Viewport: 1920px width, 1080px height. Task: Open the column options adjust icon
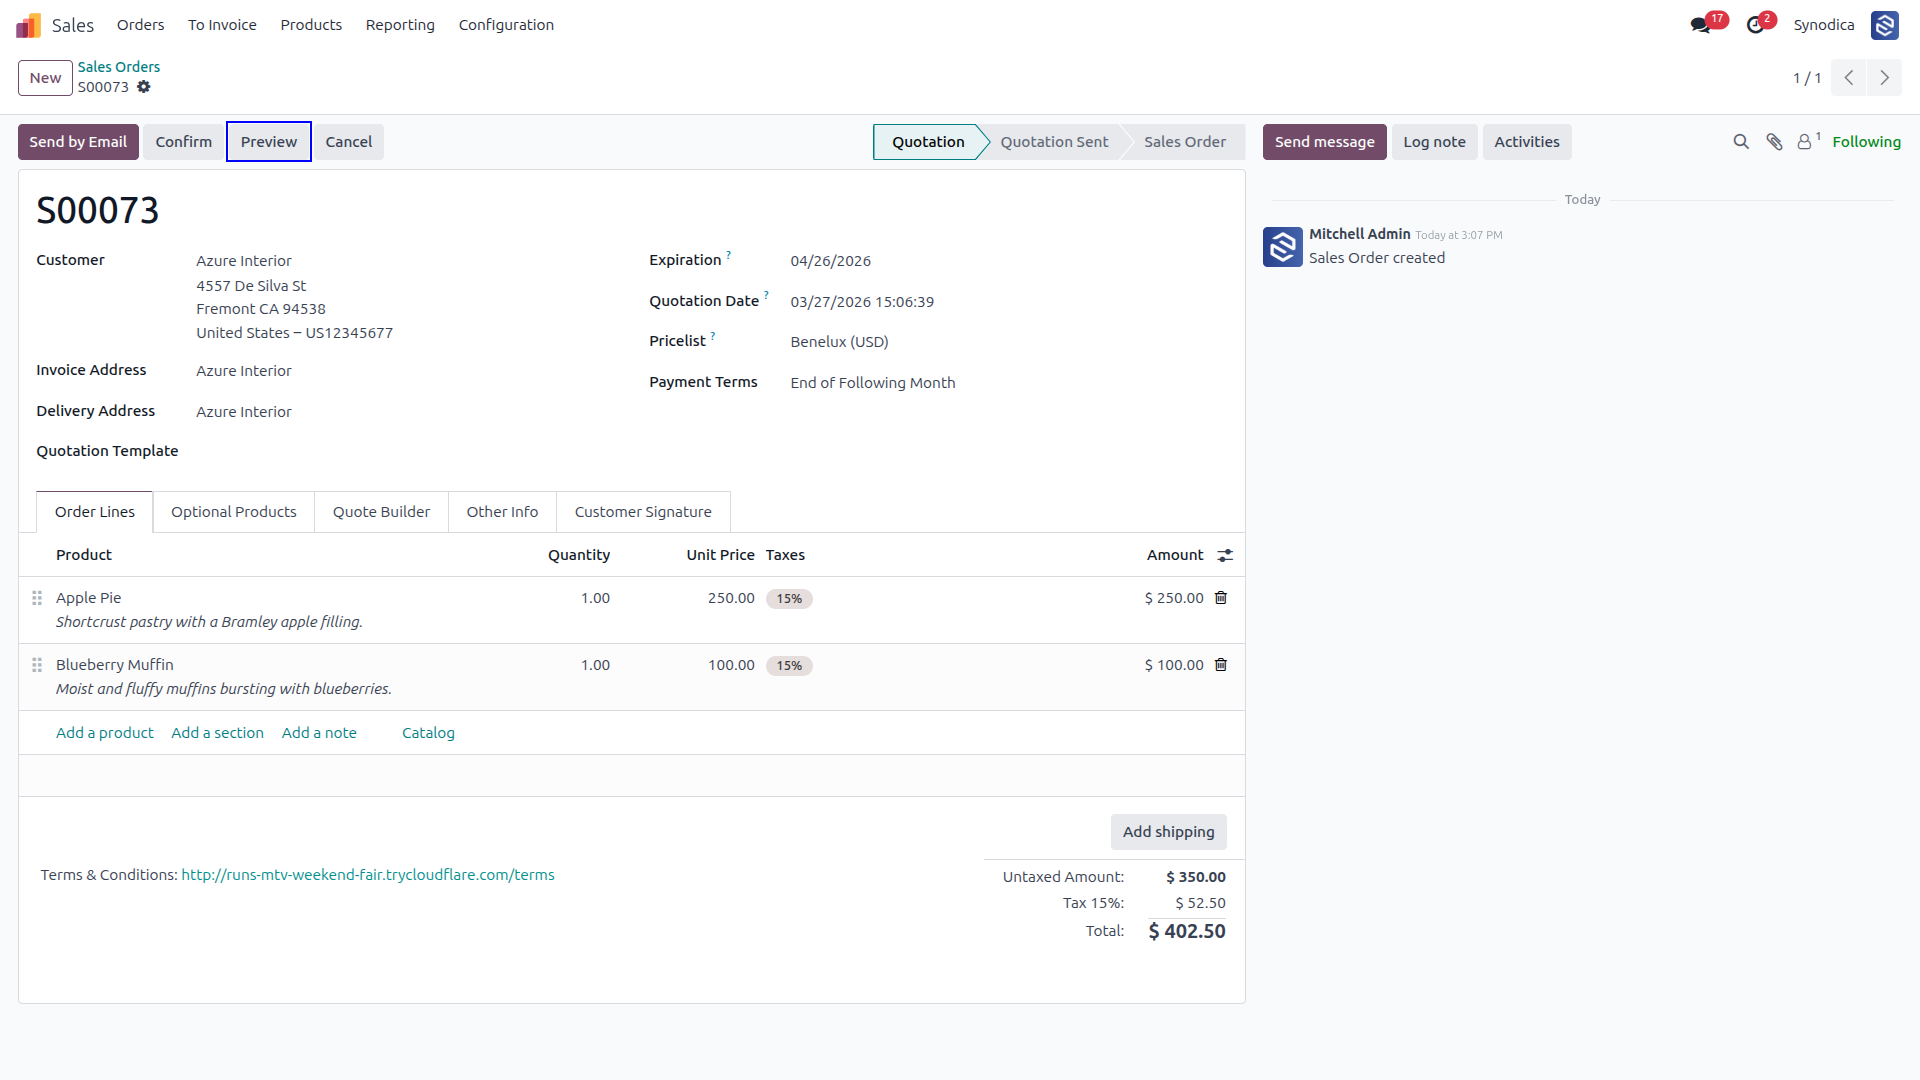coord(1225,555)
